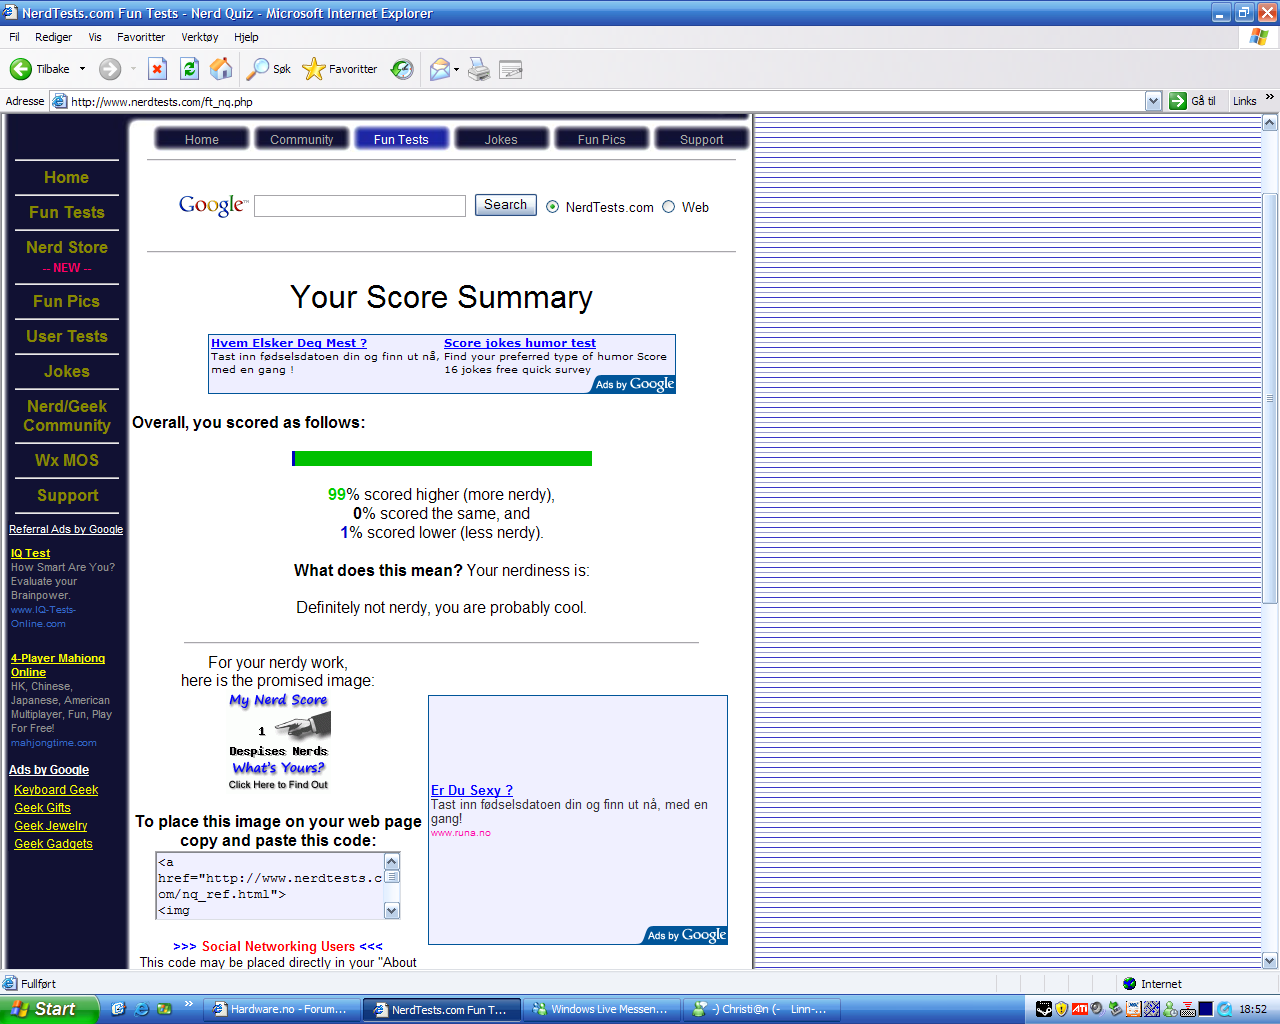Click the My Nerd Score badge image
The width and height of the screenshot is (1280, 1024).
279,740
